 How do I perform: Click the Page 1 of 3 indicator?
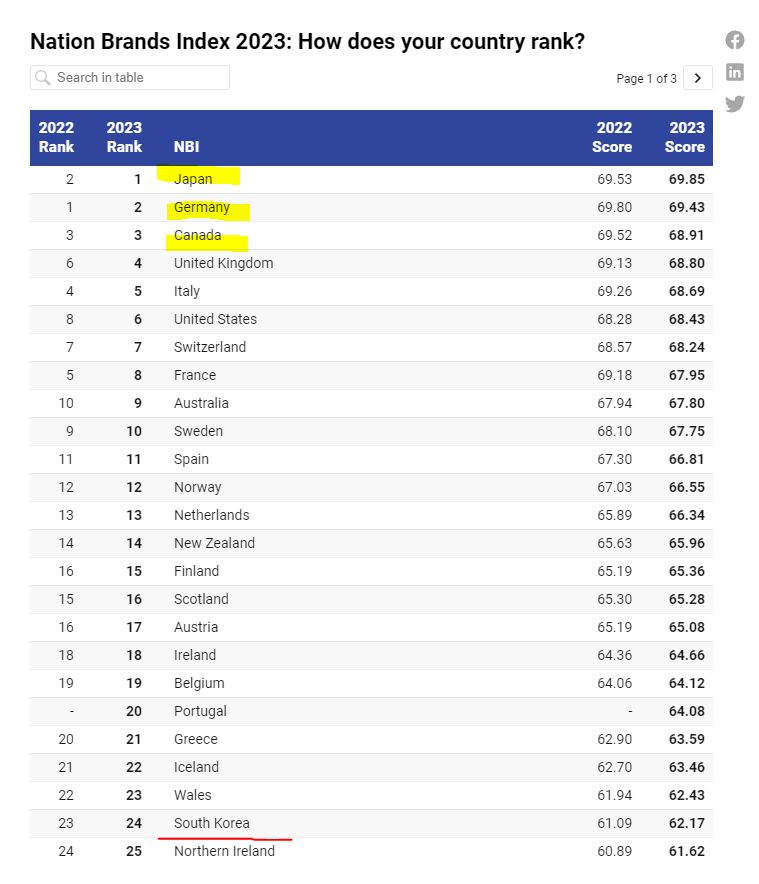(x=646, y=78)
